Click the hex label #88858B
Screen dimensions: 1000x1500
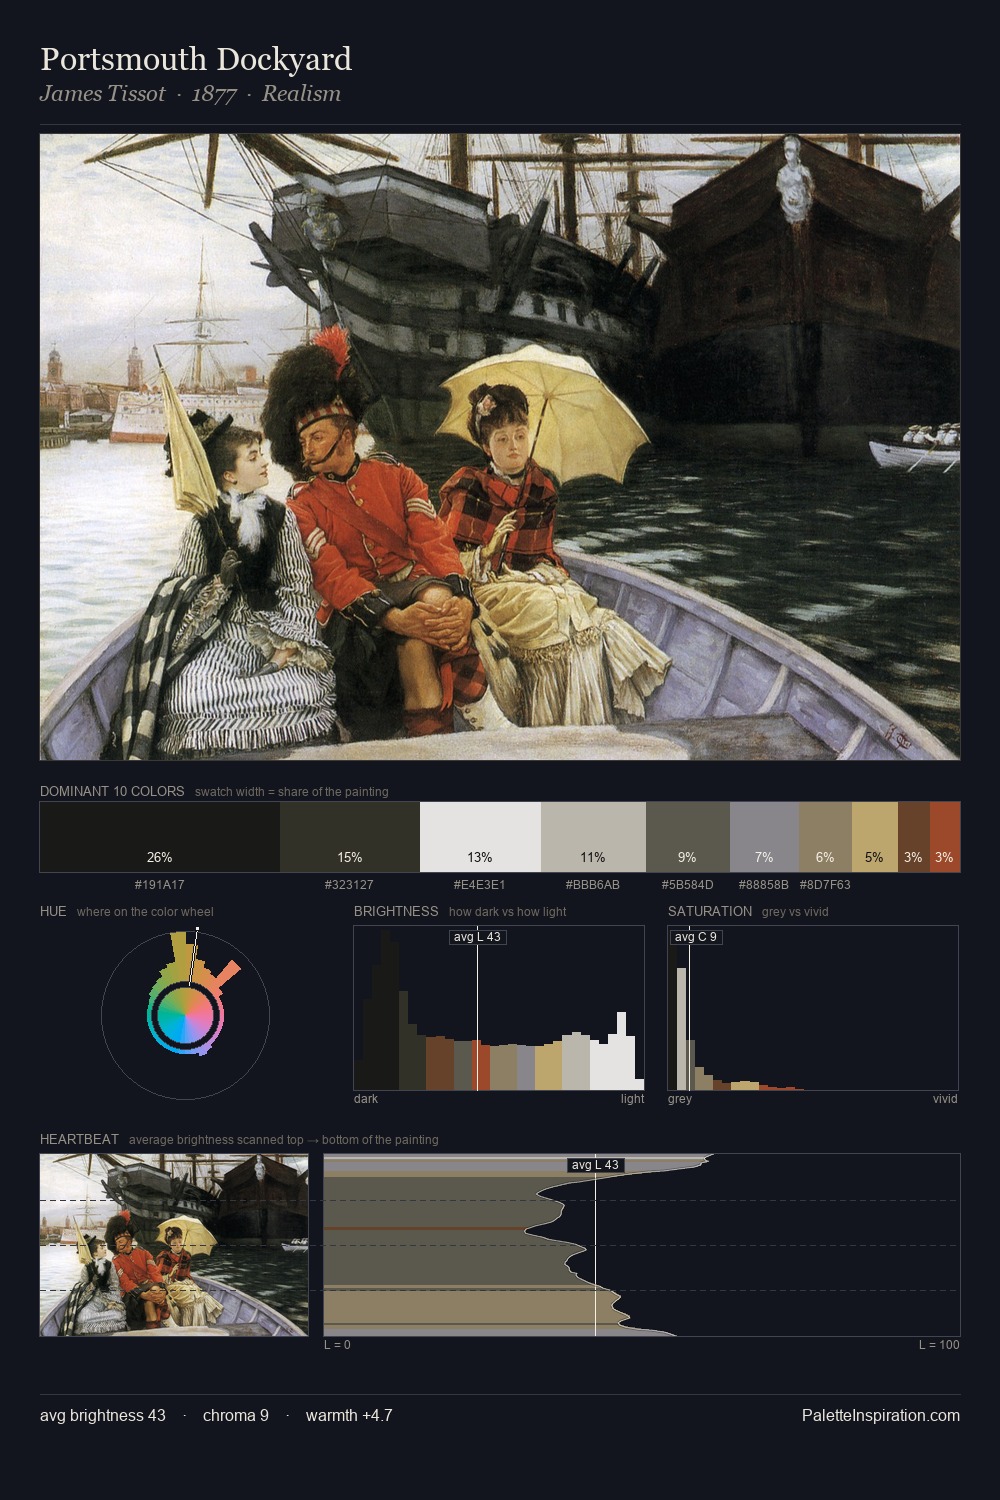click(x=763, y=885)
